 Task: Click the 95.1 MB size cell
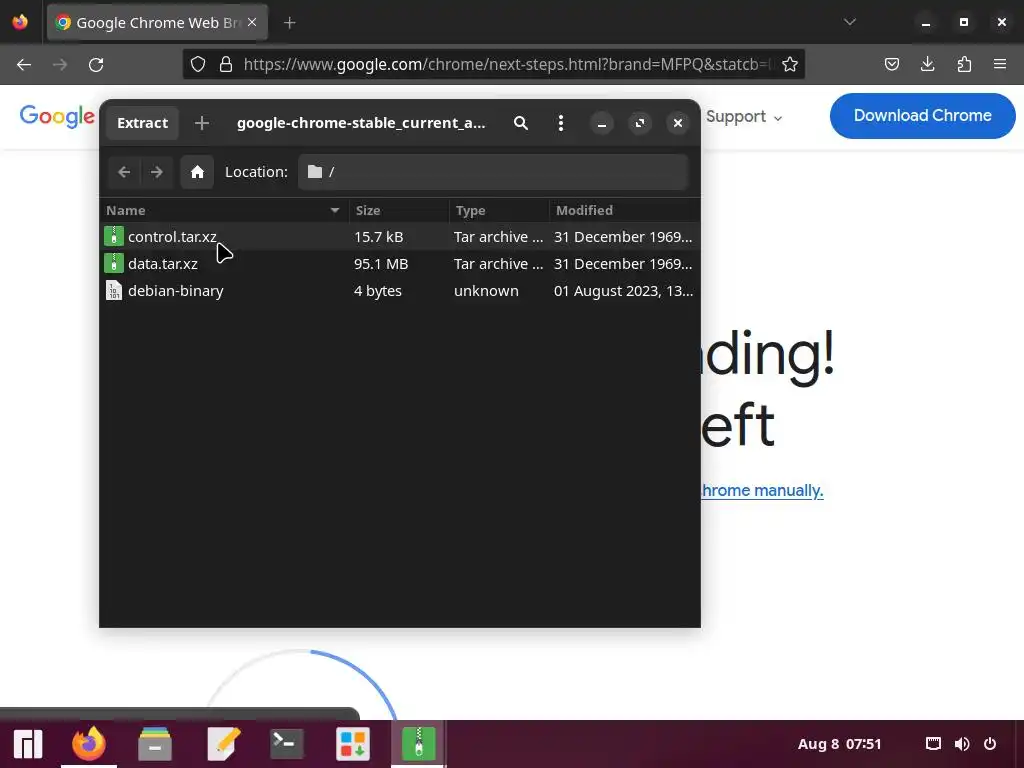381,264
